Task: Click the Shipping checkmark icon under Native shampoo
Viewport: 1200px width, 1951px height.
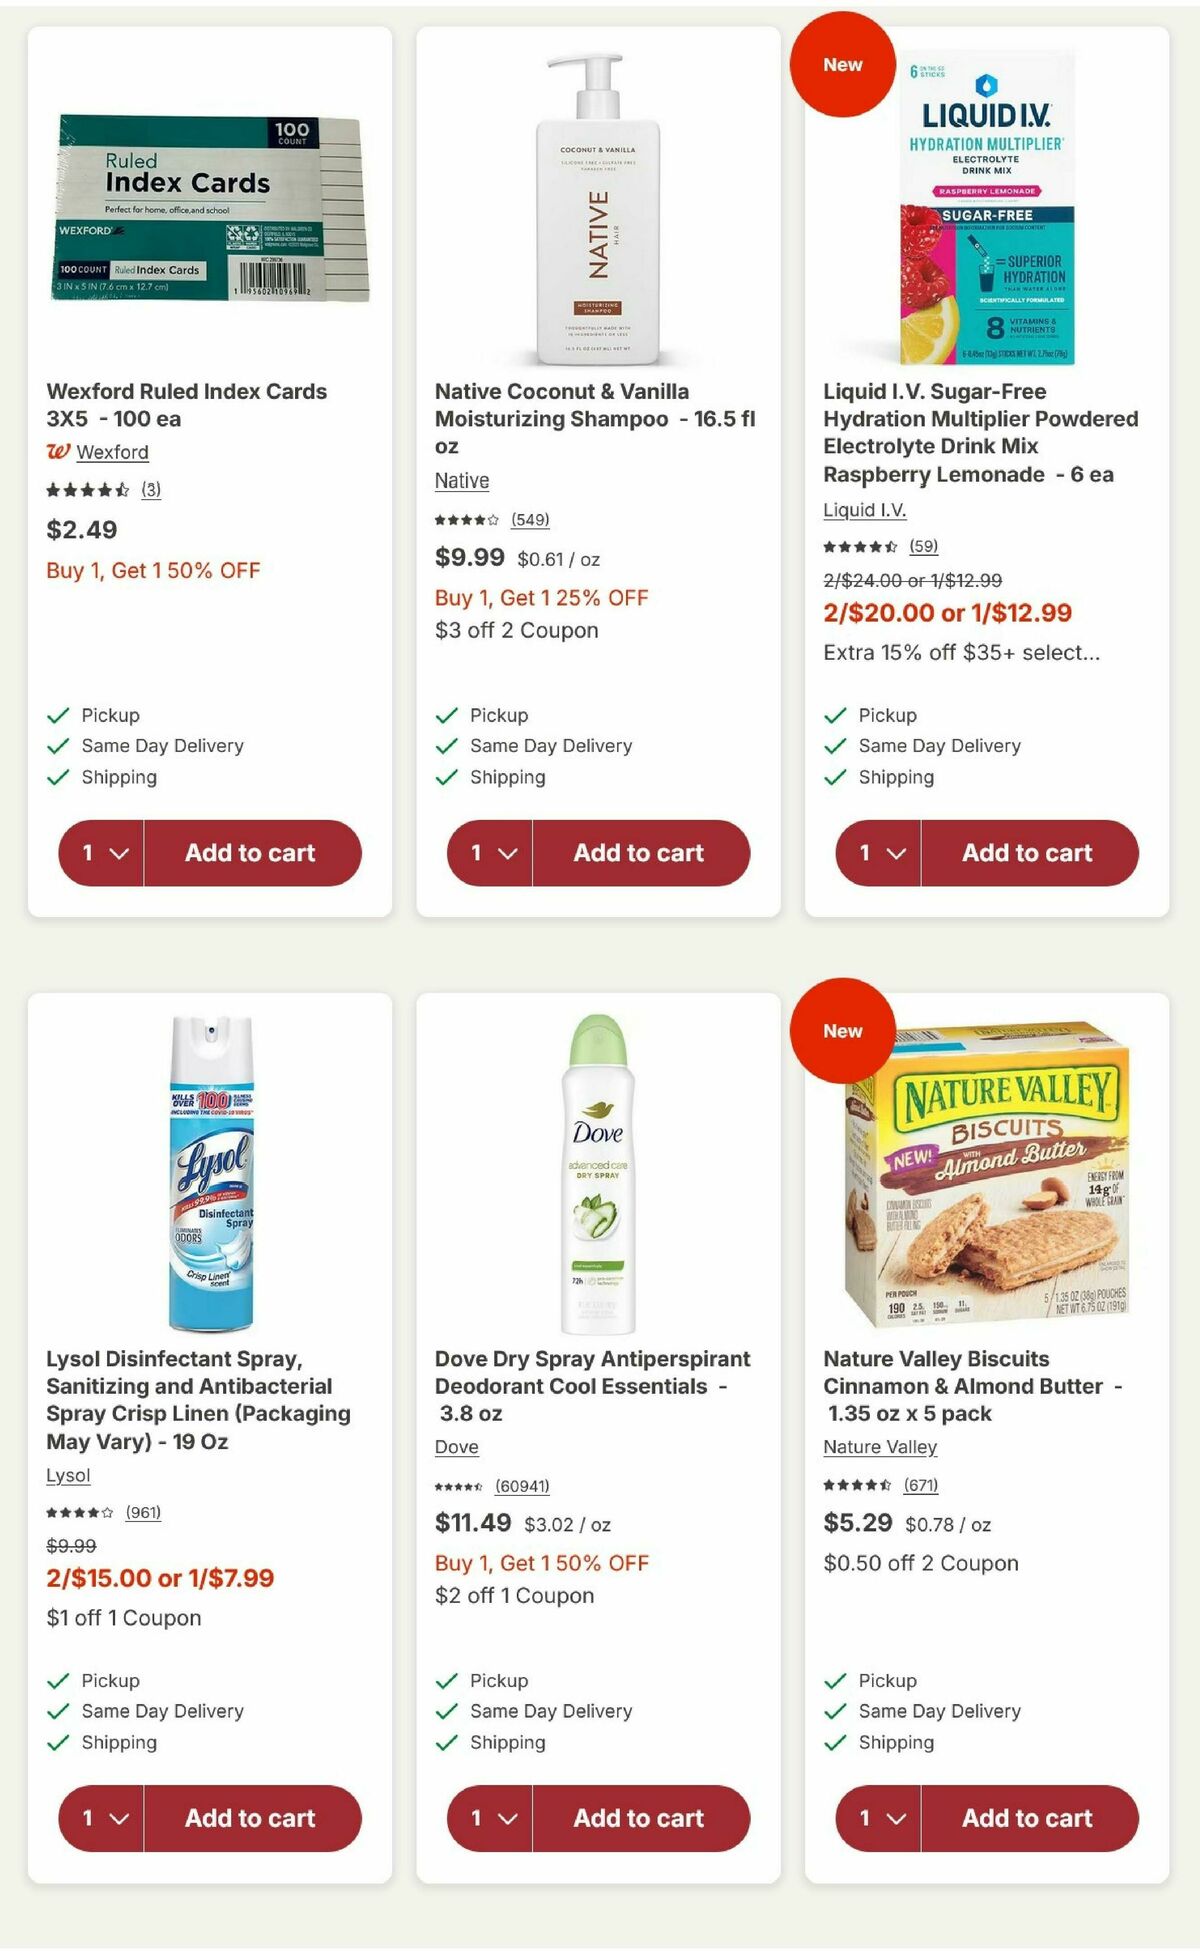Action: point(445,776)
